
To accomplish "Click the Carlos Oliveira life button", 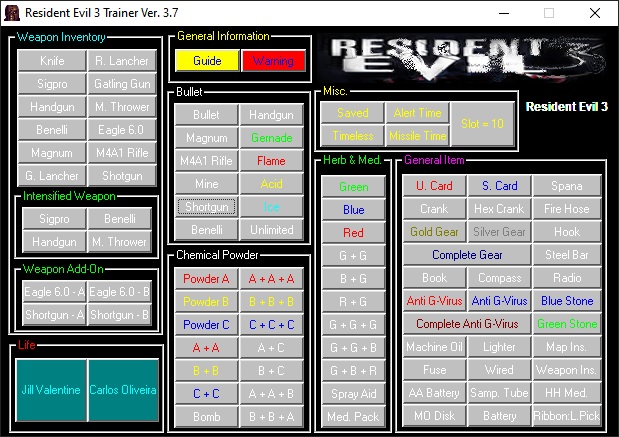I will pos(123,390).
